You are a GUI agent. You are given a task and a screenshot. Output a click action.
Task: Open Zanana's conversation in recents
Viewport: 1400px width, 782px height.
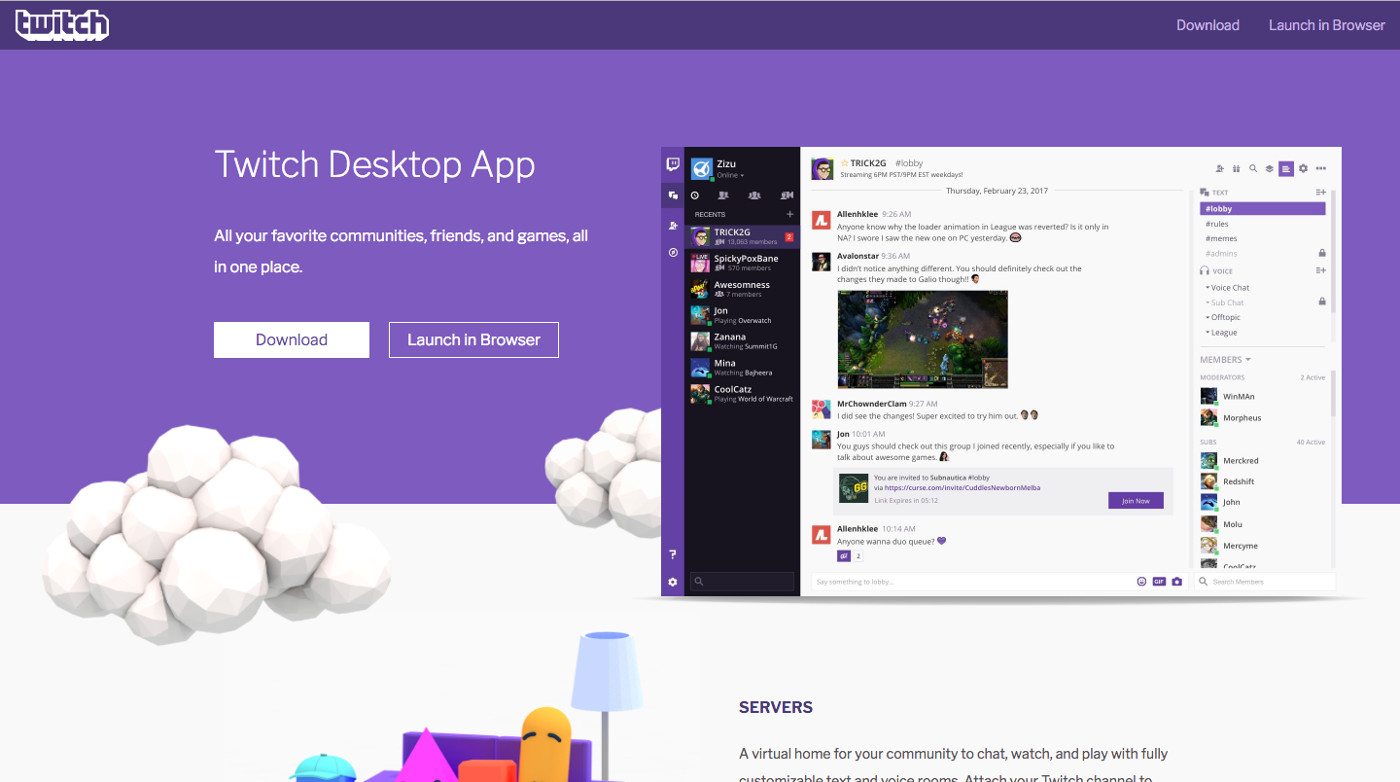tap(742, 341)
